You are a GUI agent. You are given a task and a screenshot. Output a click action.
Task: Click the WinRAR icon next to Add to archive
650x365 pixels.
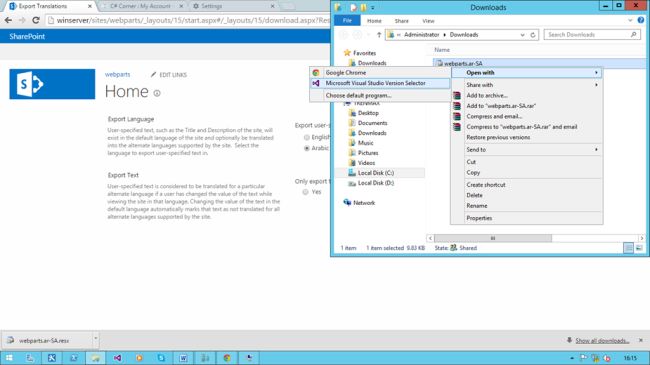457,95
